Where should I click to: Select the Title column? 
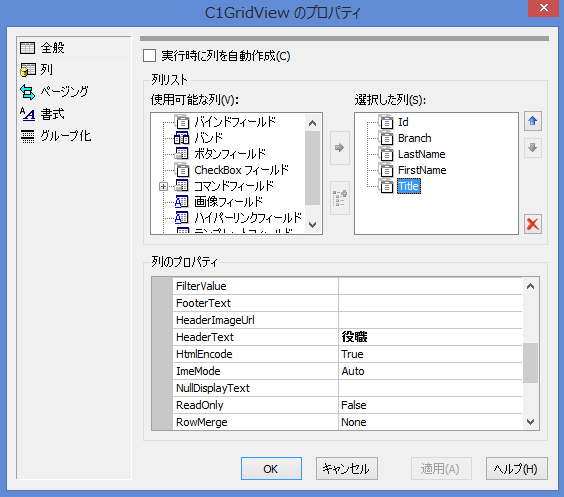pyautogui.click(x=409, y=186)
